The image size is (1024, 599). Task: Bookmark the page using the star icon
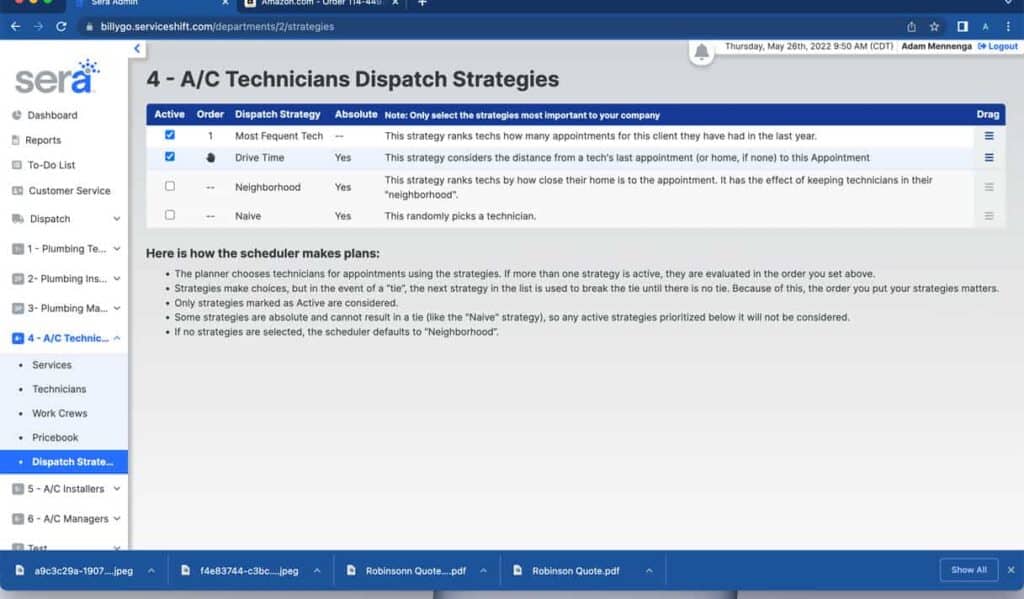point(932,28)
